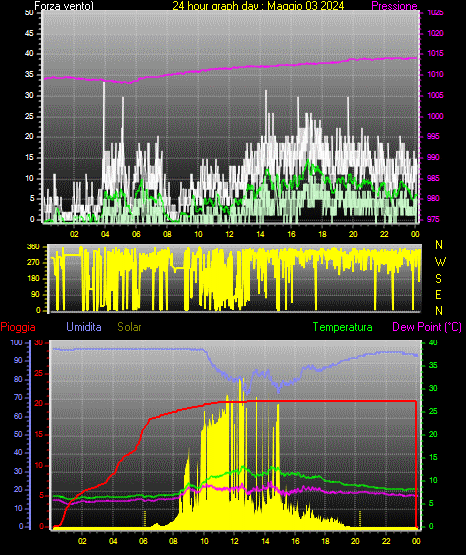
Task: Click the 24 hour graph day title
Action: point(258,6)
